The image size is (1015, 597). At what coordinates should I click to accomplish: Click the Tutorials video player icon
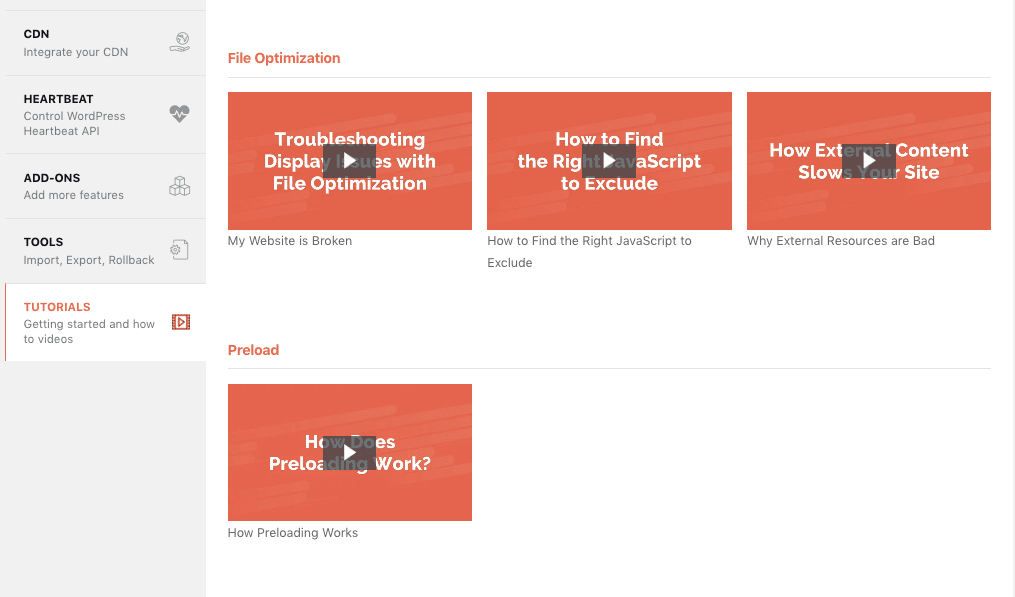pyautogui.click(x=179, y=322)
